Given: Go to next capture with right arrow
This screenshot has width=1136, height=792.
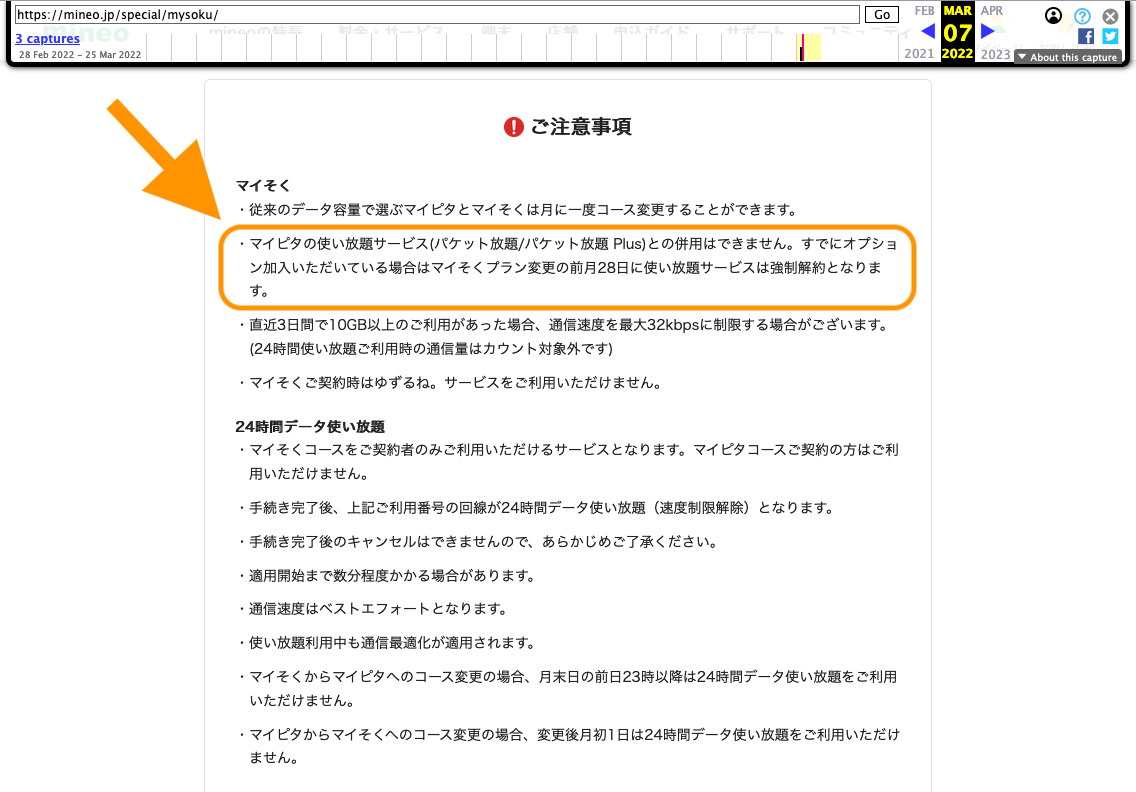Looking at the screenshot, I should (987, 31).
